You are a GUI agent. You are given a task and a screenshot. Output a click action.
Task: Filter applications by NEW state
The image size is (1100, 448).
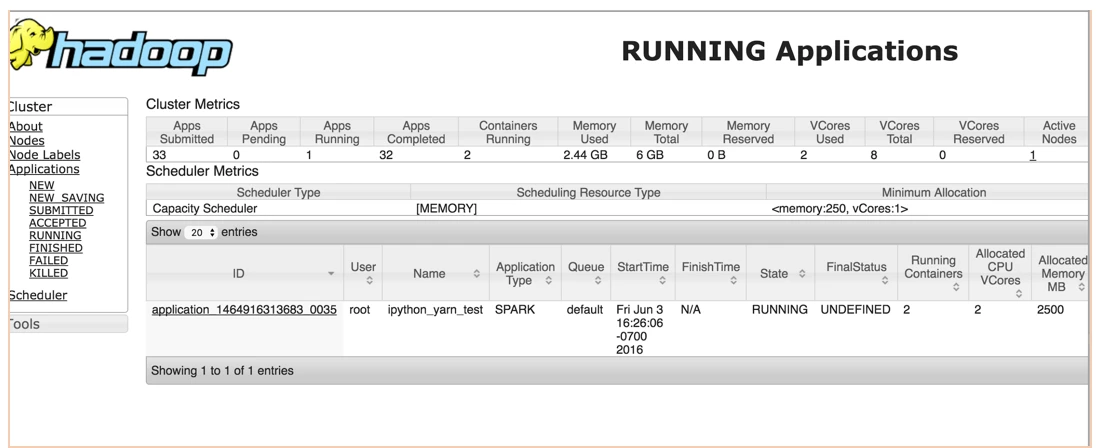click(41, 186)
